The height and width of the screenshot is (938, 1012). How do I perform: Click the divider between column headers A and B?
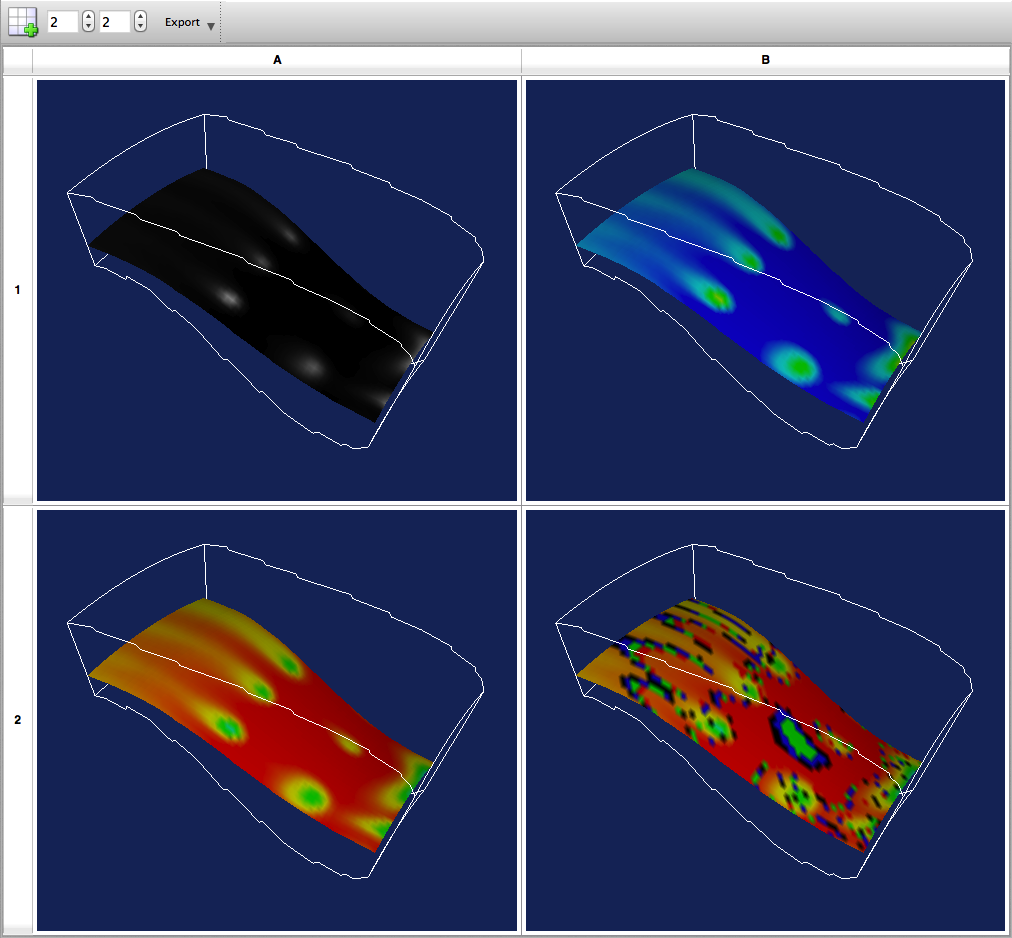pyautogui.click(x=521, y=61)
